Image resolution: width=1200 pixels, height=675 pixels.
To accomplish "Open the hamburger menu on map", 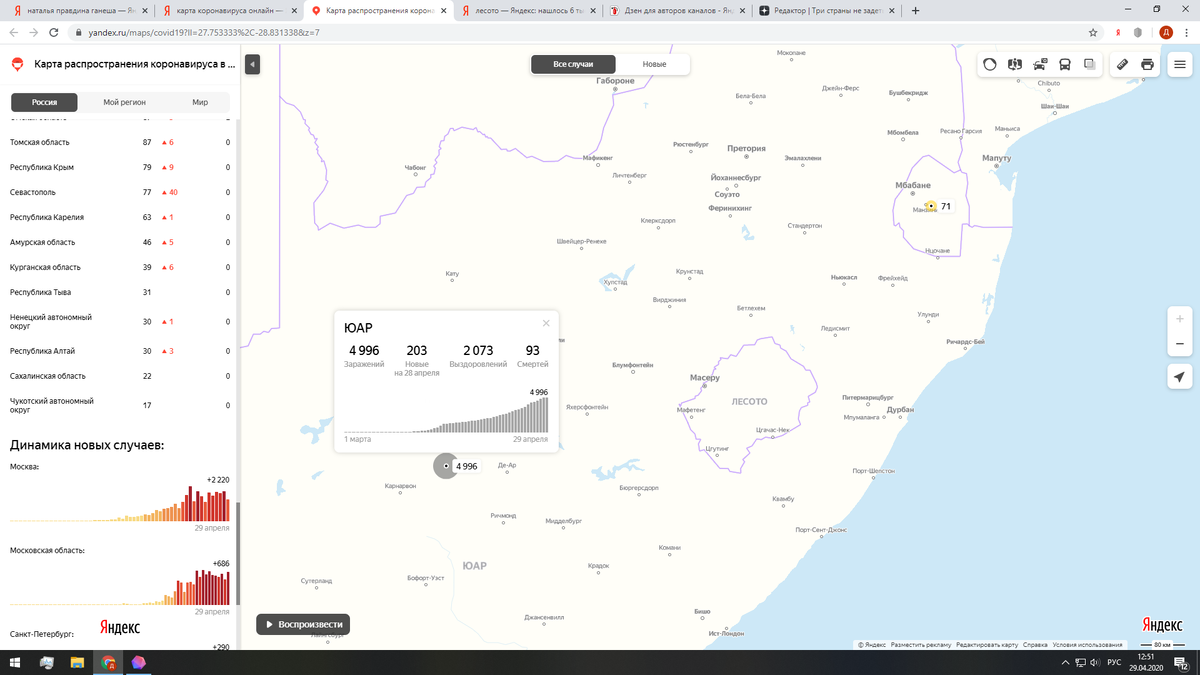I will [1180, 64].
